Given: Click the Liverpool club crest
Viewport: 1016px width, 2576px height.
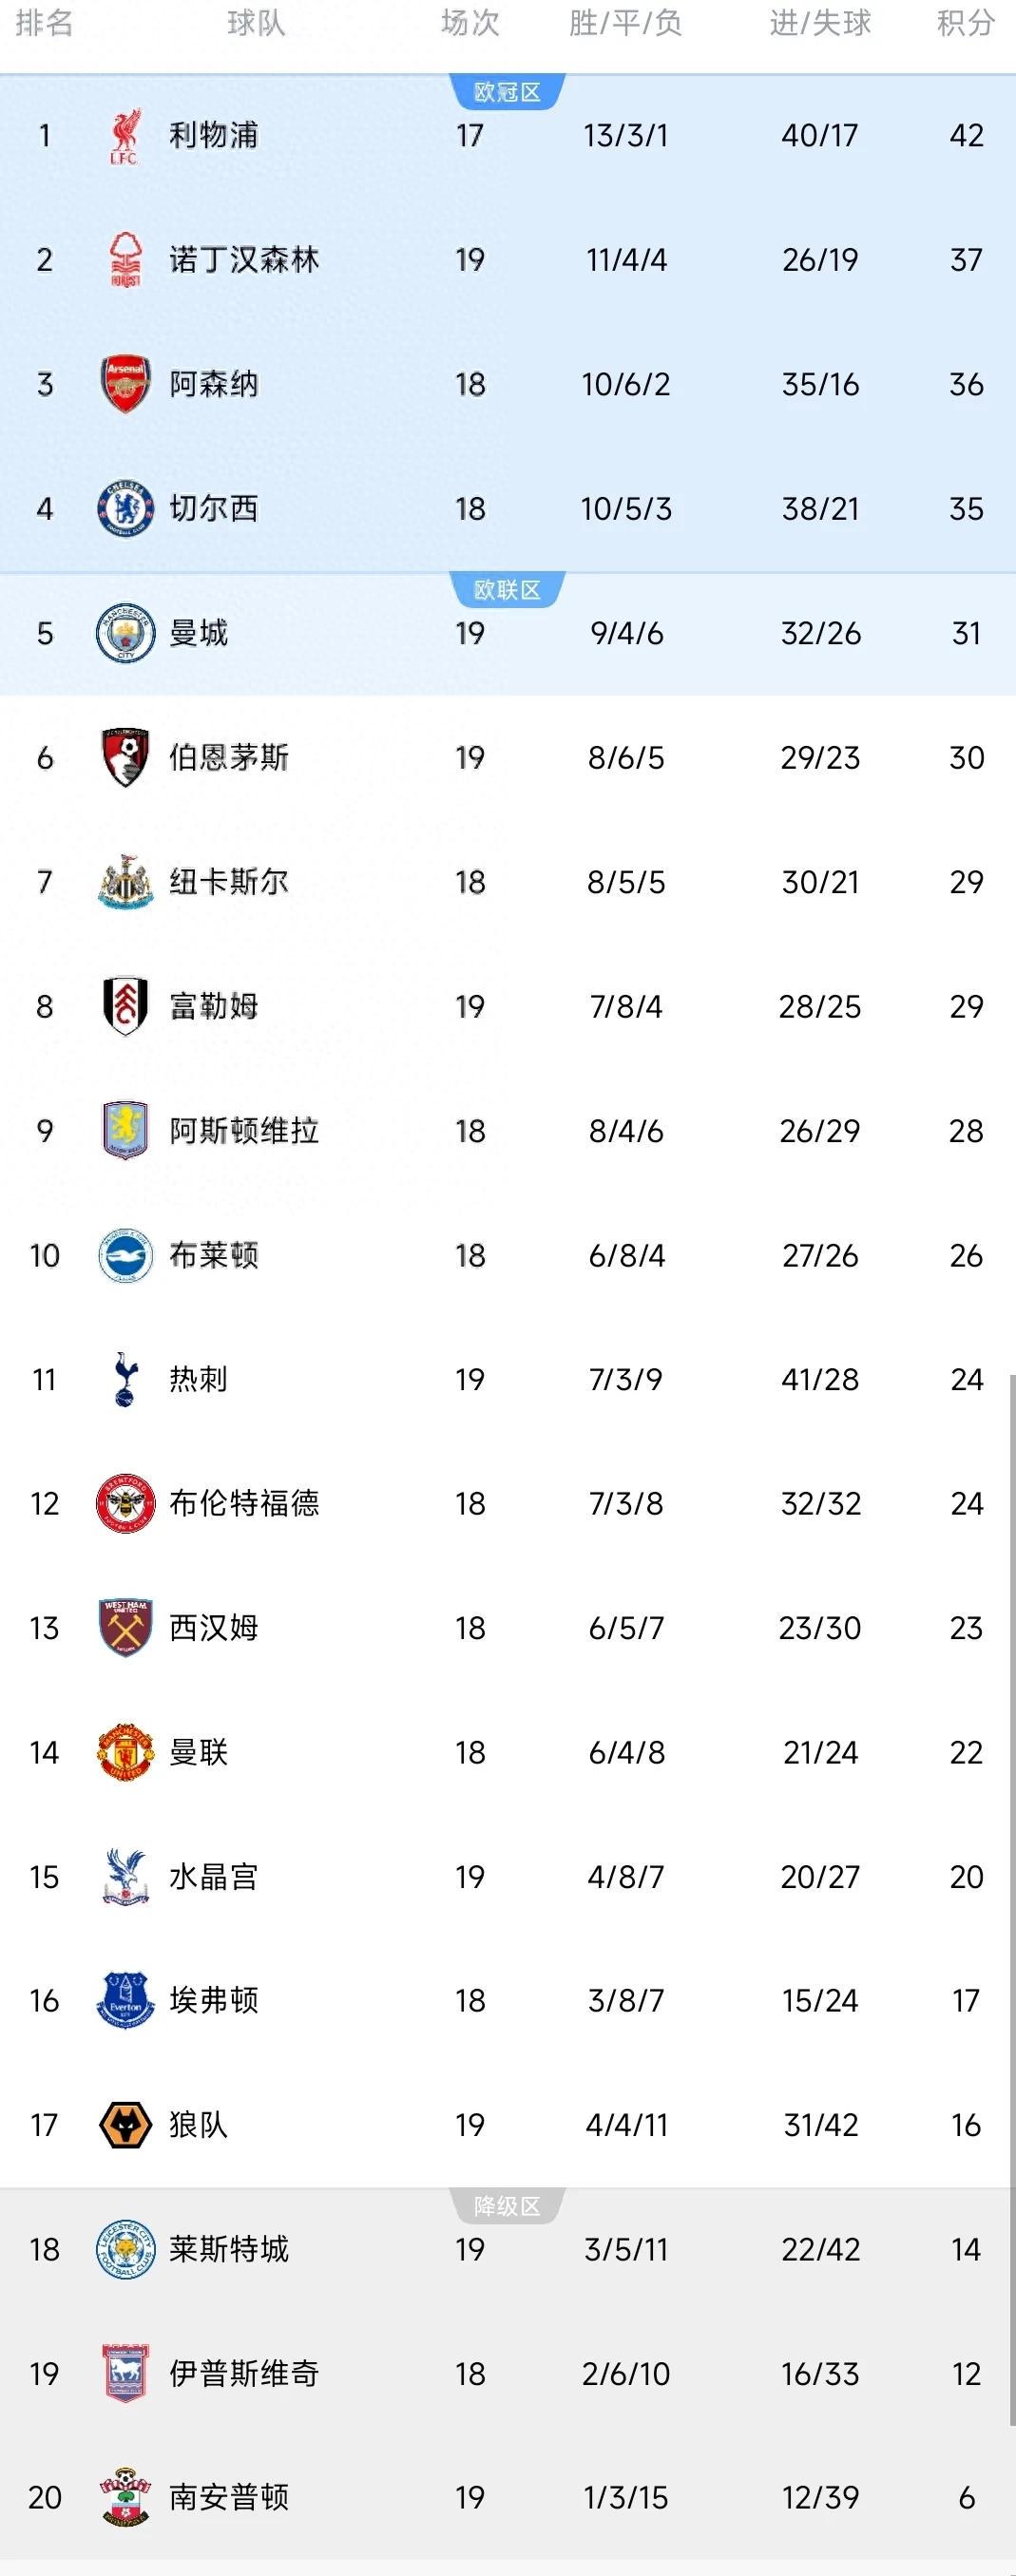Looking at the screenshot, I should click(125, 136).
